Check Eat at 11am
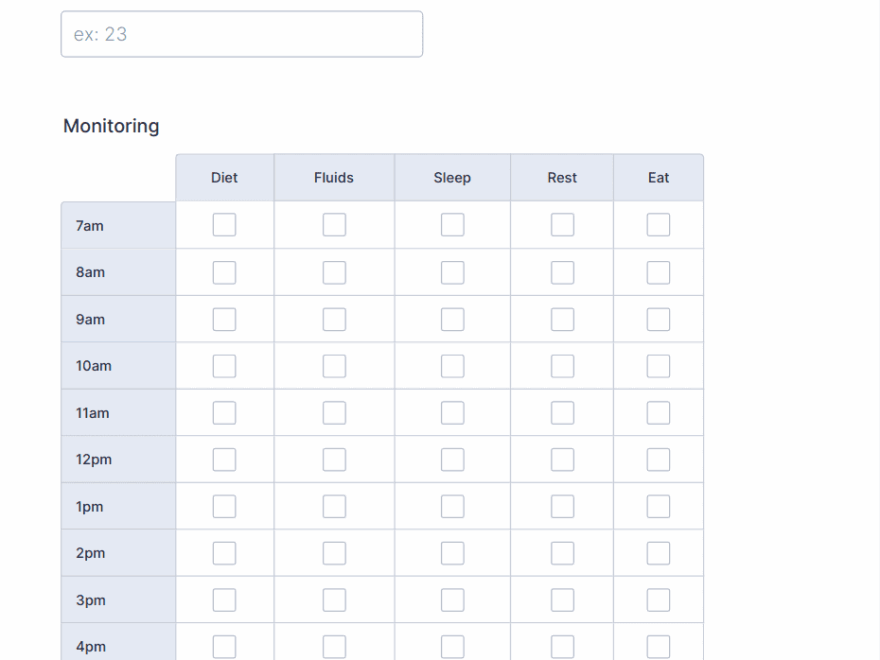880x660 pixels. tap(658, 413)
